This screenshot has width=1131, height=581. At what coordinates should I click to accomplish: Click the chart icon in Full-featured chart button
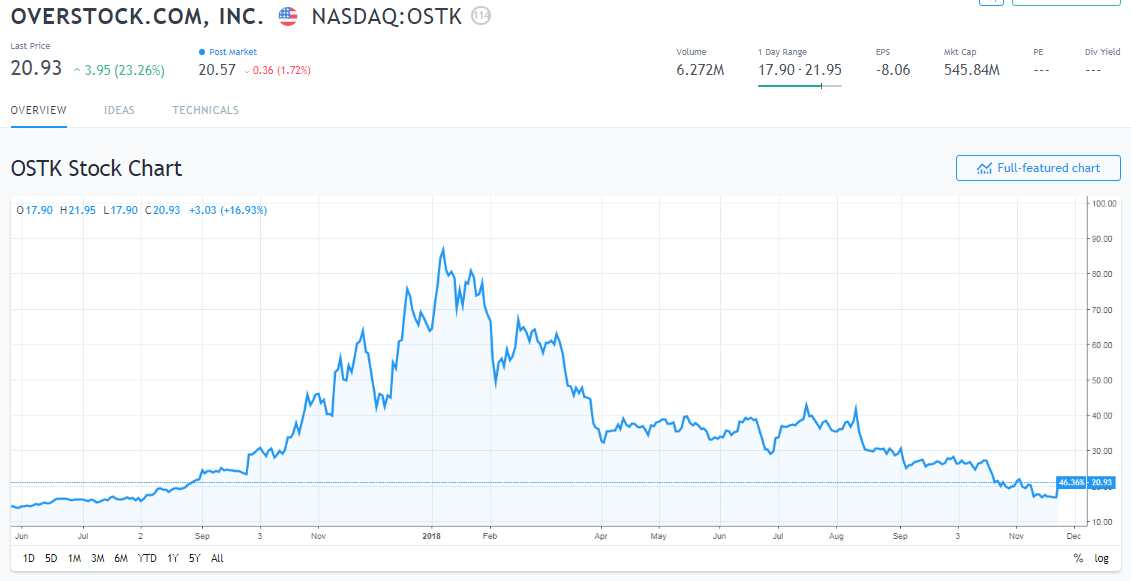984,168
